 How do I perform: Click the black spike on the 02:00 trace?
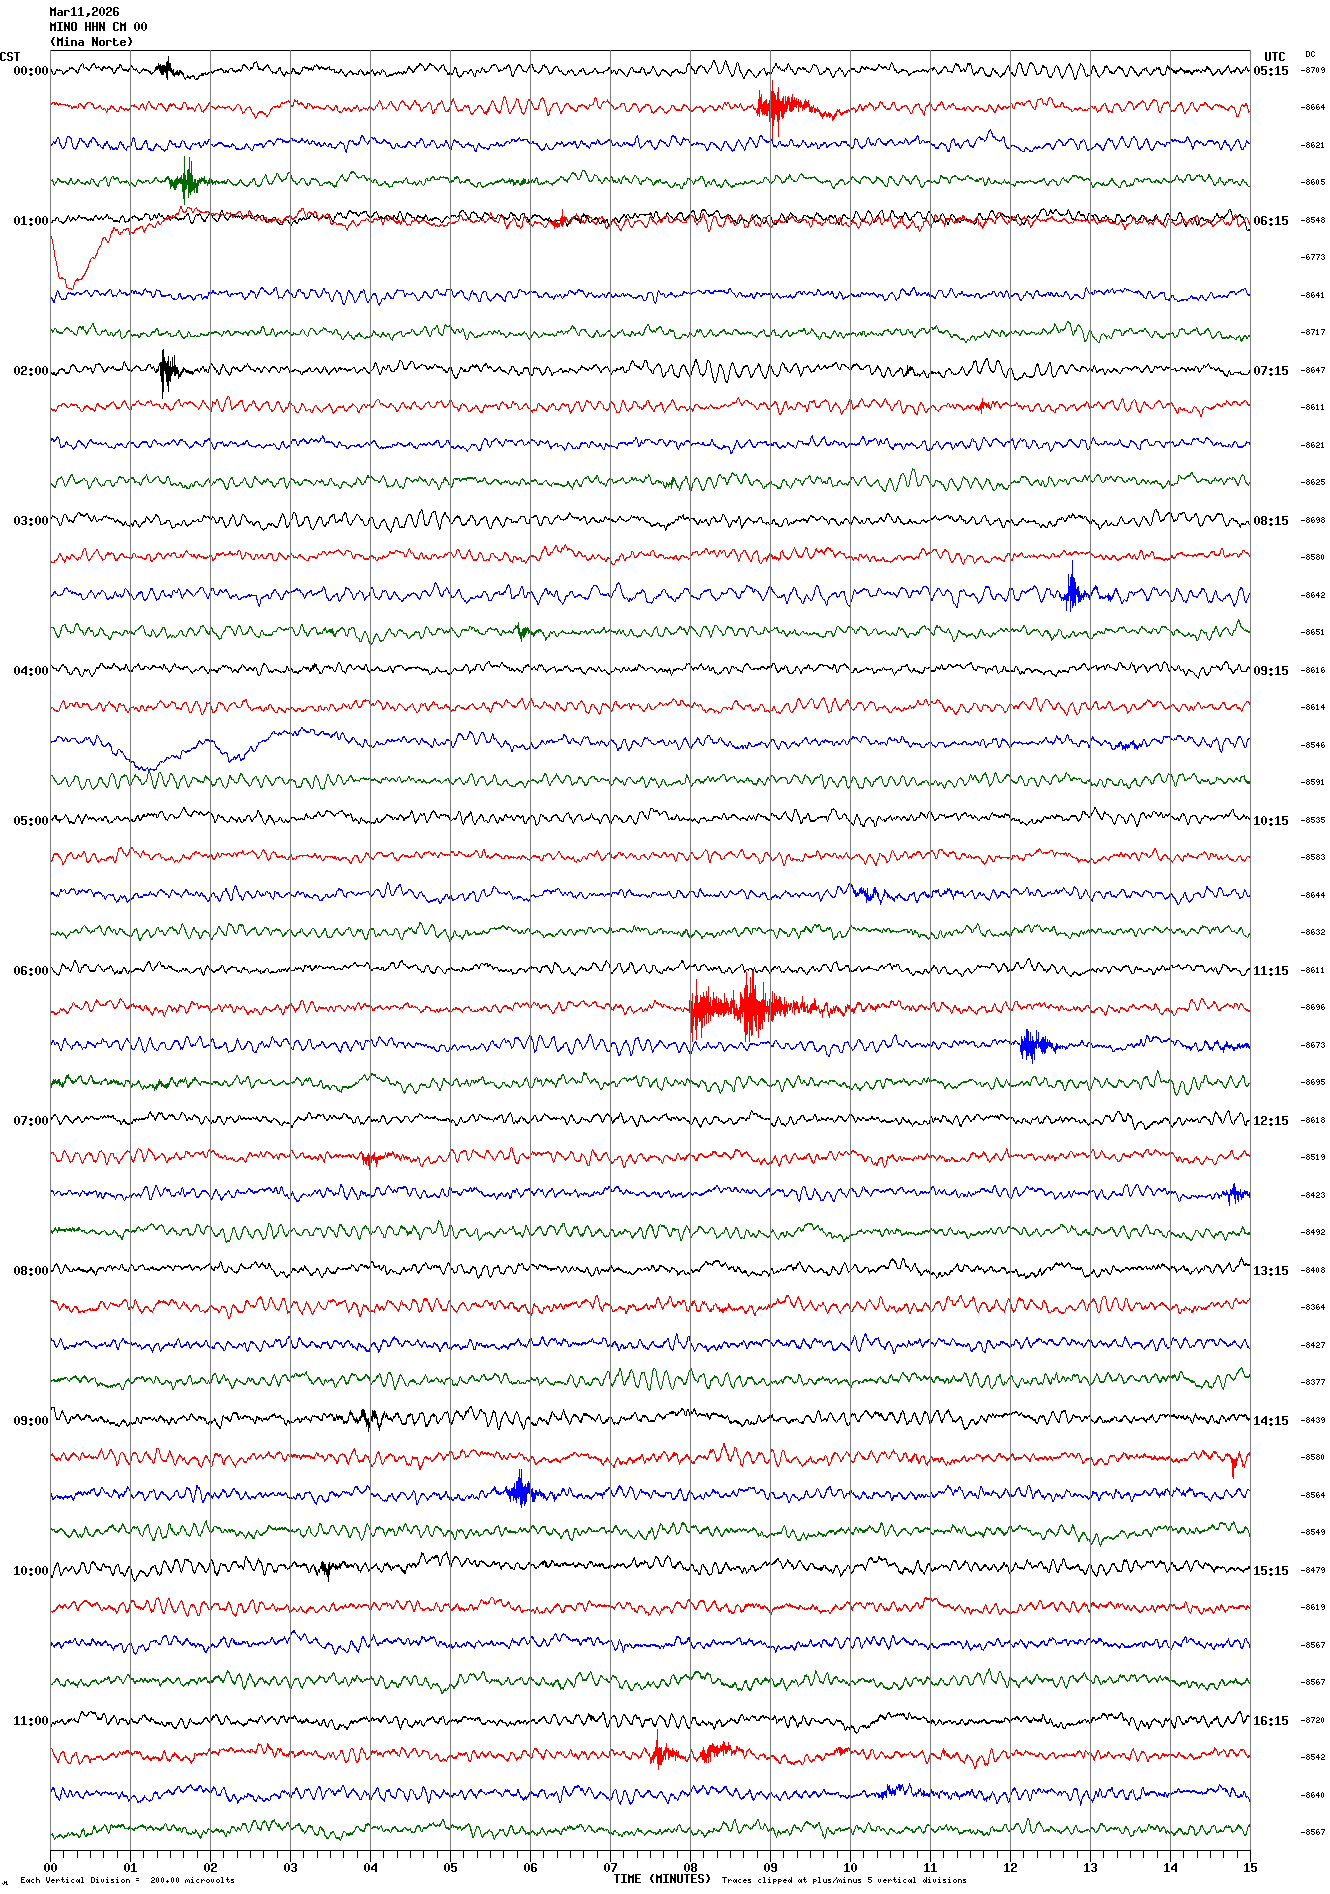click(x=166, y=372)
